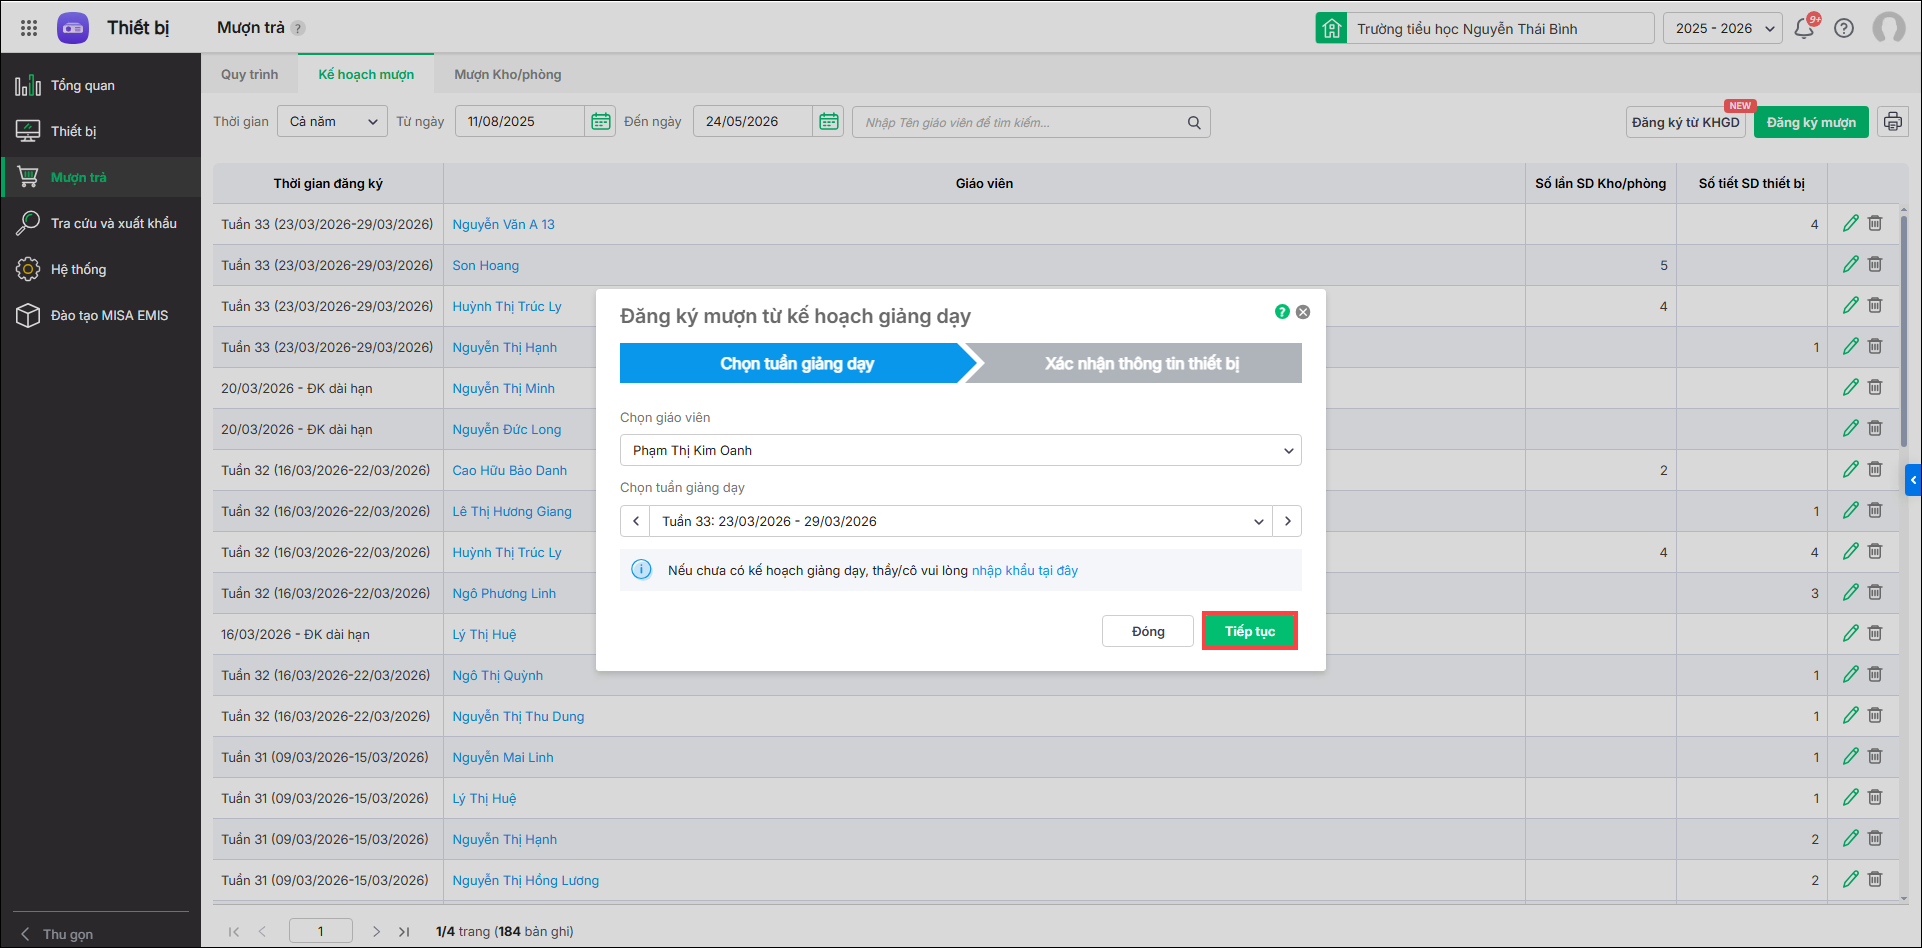This screenshot has height=948, width=1922.
Task: Open the apps grid launcher icon
Action: pos(29,28)
